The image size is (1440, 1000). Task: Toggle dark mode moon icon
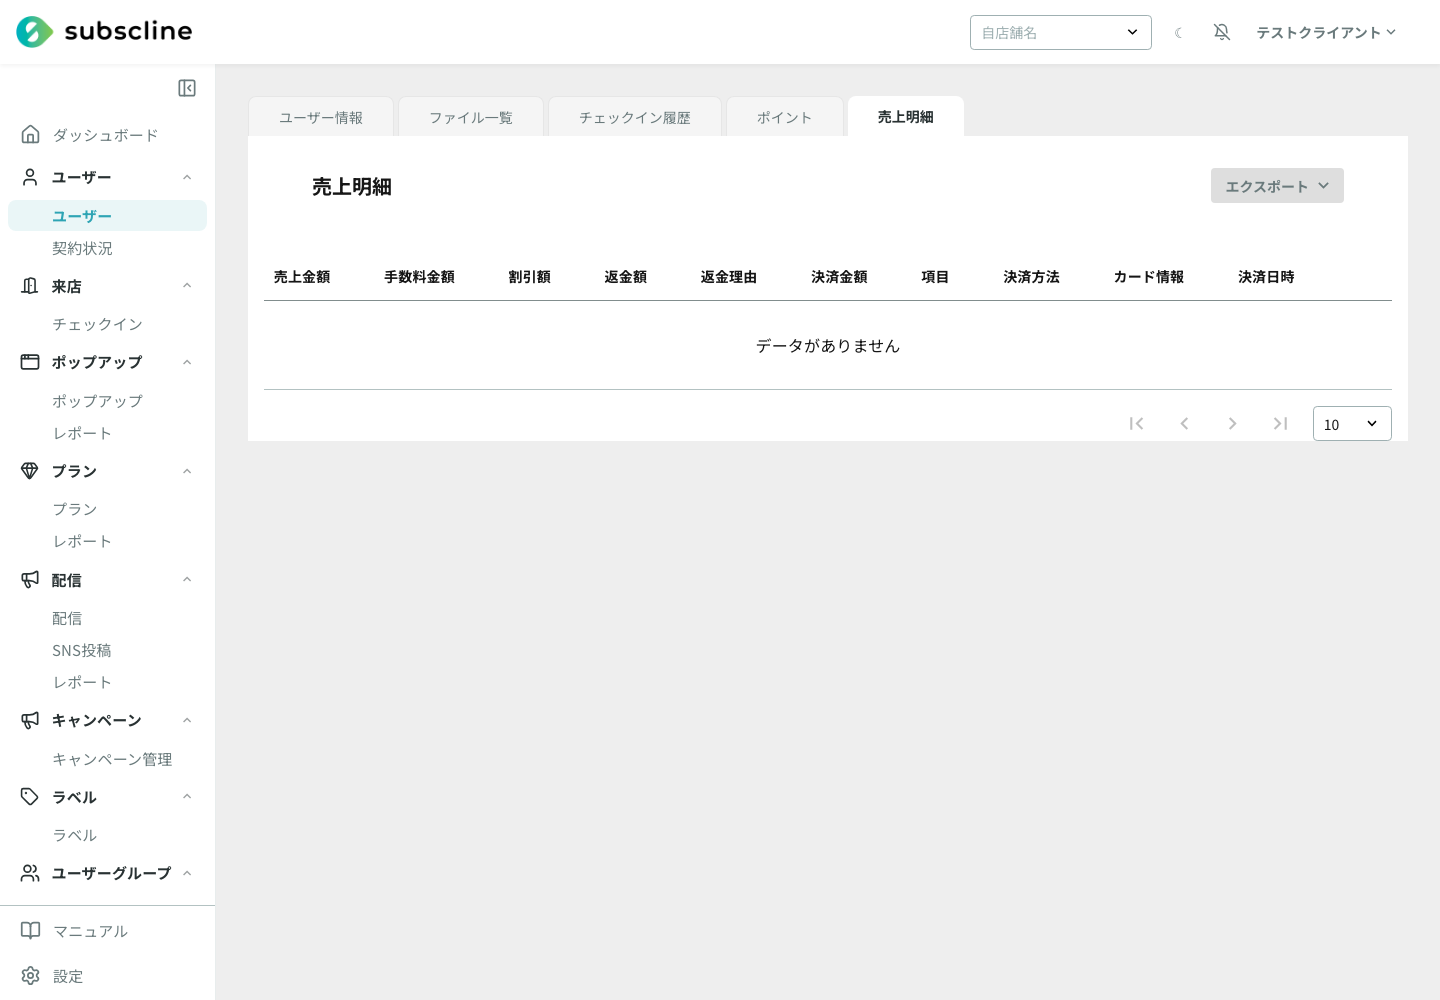tap(1179, 33)
